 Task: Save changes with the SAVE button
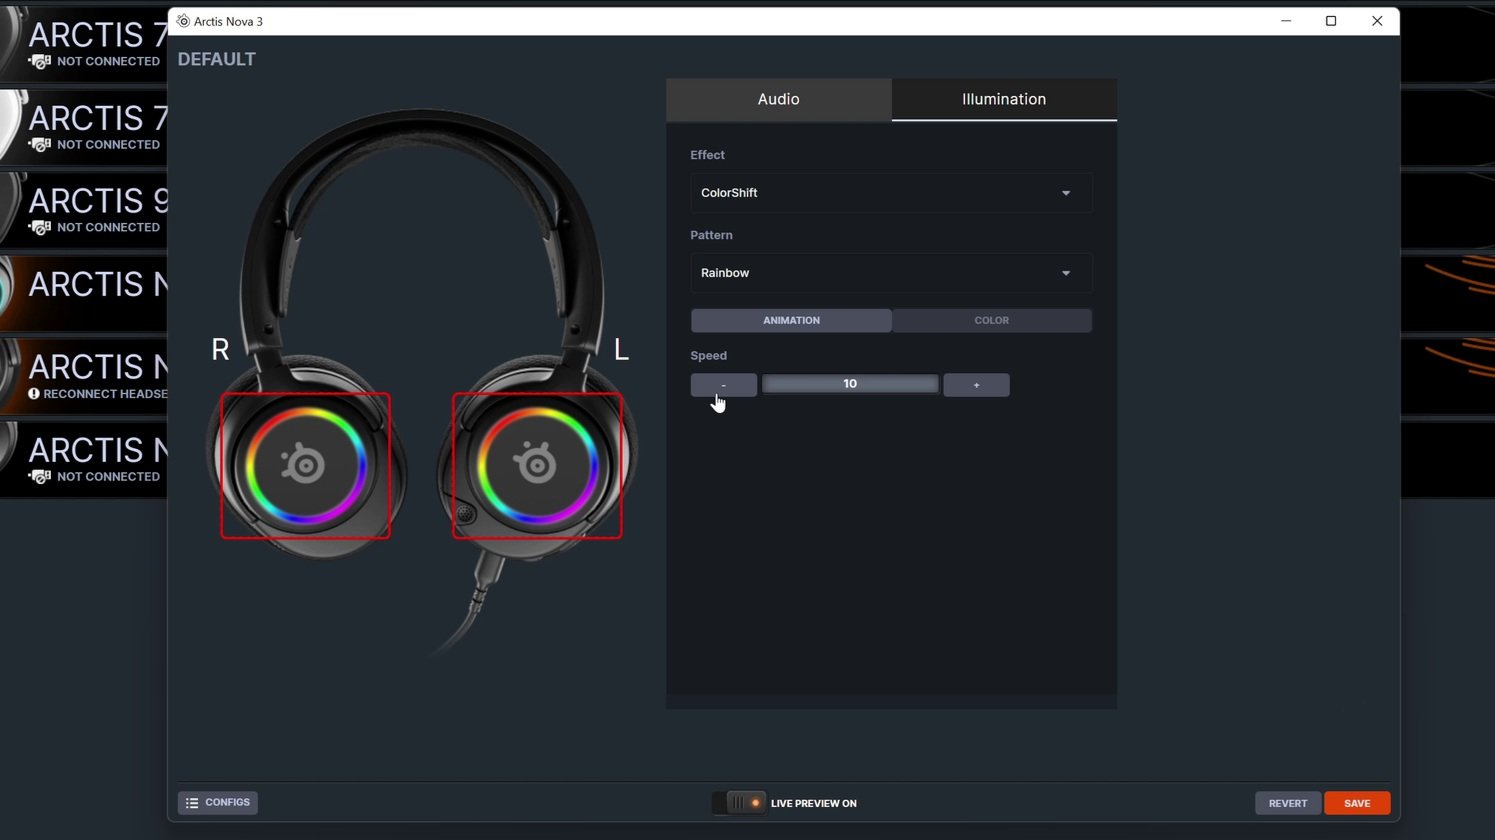pyautogui.click(x=1357, y=803)
